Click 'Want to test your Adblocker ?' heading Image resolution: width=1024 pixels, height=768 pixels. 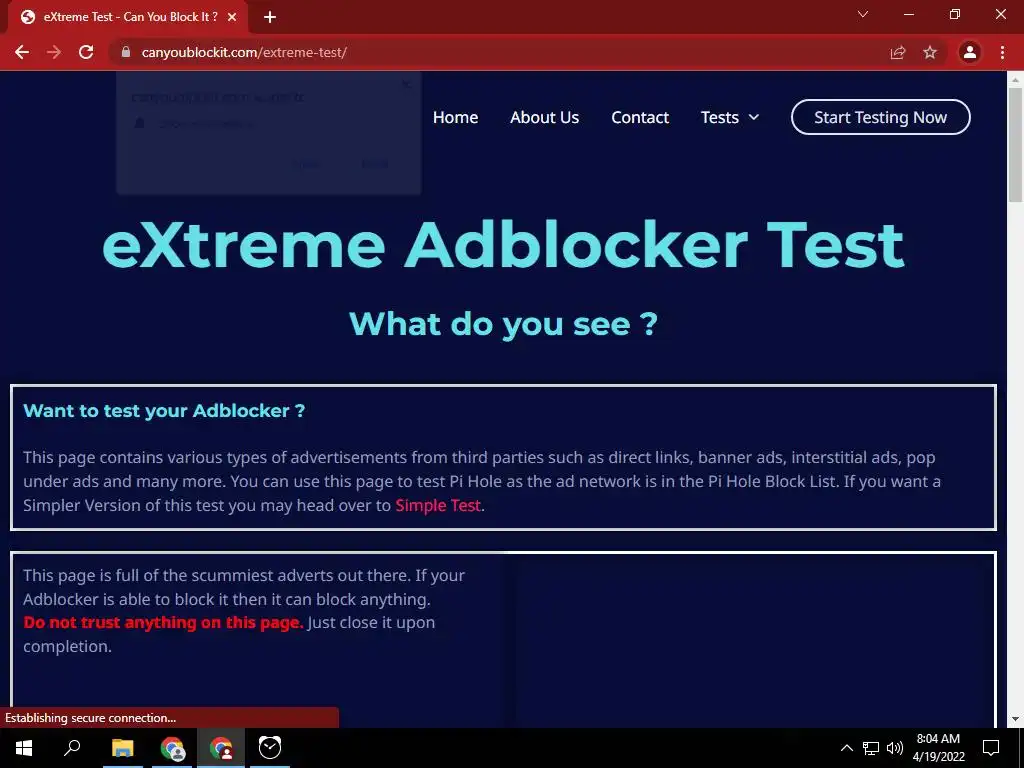(x=164, y=411)
